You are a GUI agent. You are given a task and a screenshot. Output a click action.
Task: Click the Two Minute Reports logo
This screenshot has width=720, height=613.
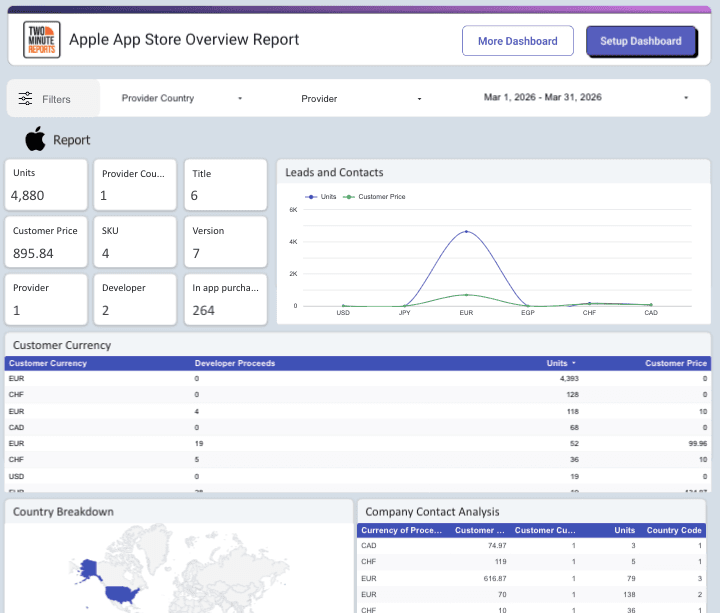41,39
